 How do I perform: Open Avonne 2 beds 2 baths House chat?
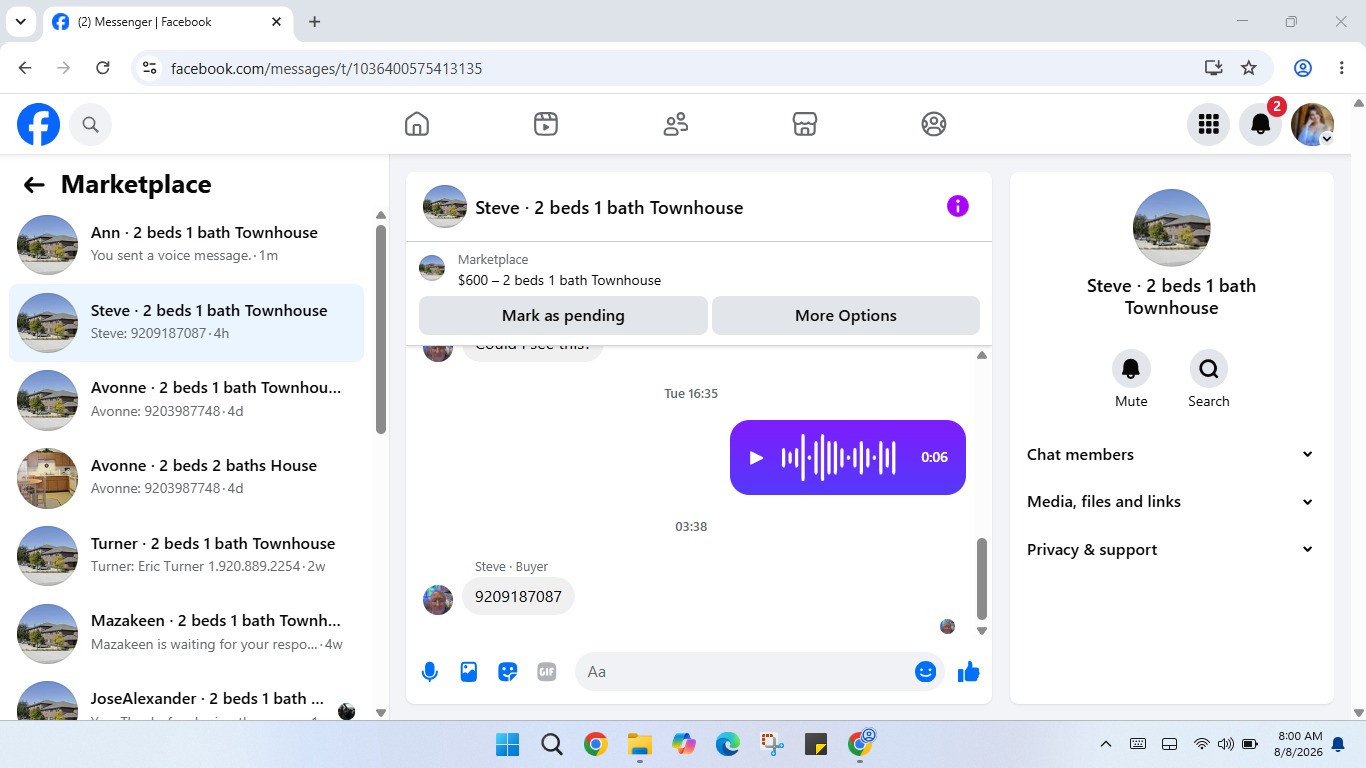(187, 477)
